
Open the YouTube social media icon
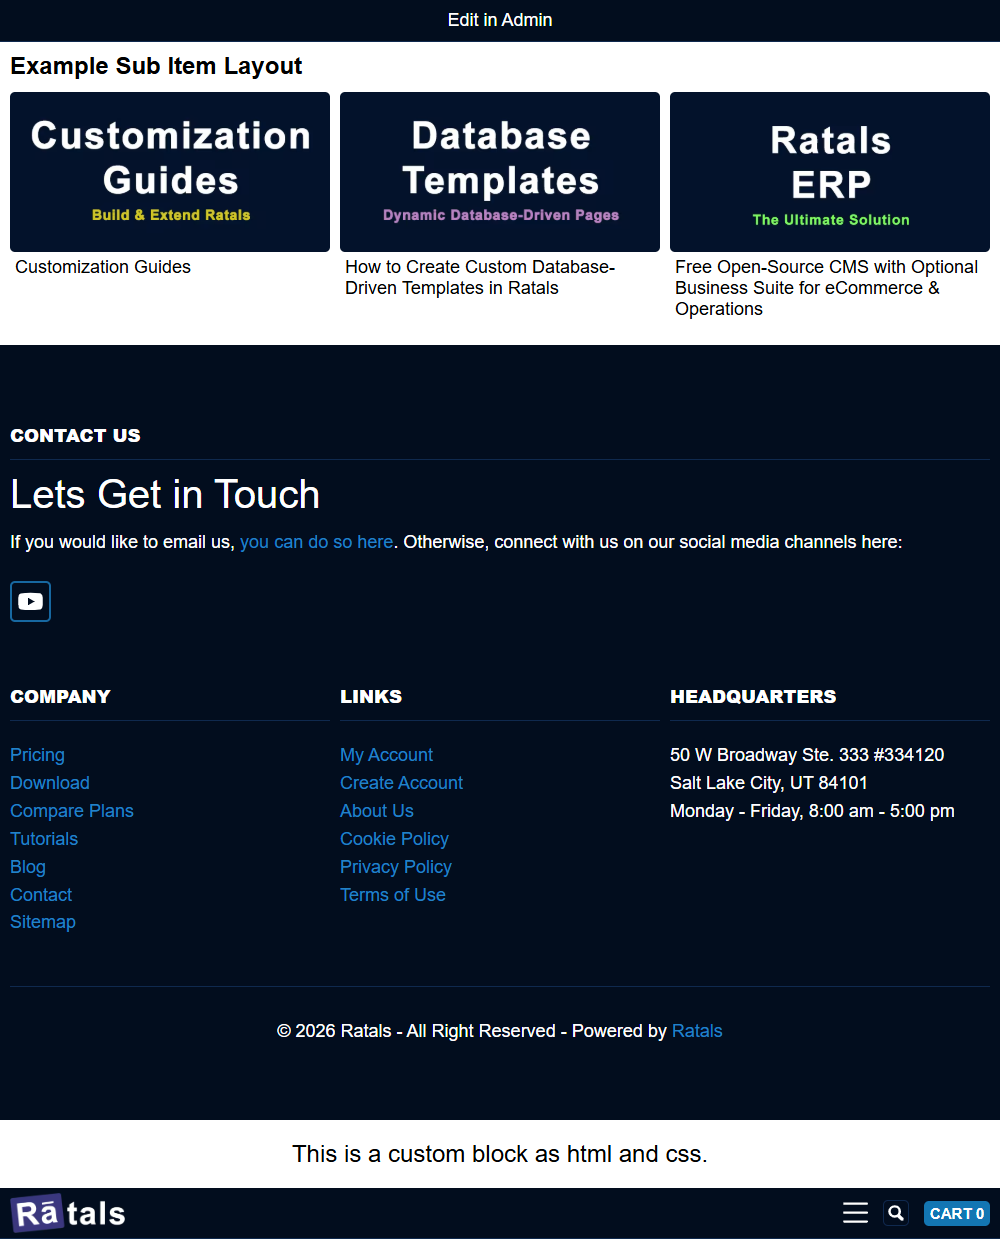pyautogui.click(x=30, y=601)
